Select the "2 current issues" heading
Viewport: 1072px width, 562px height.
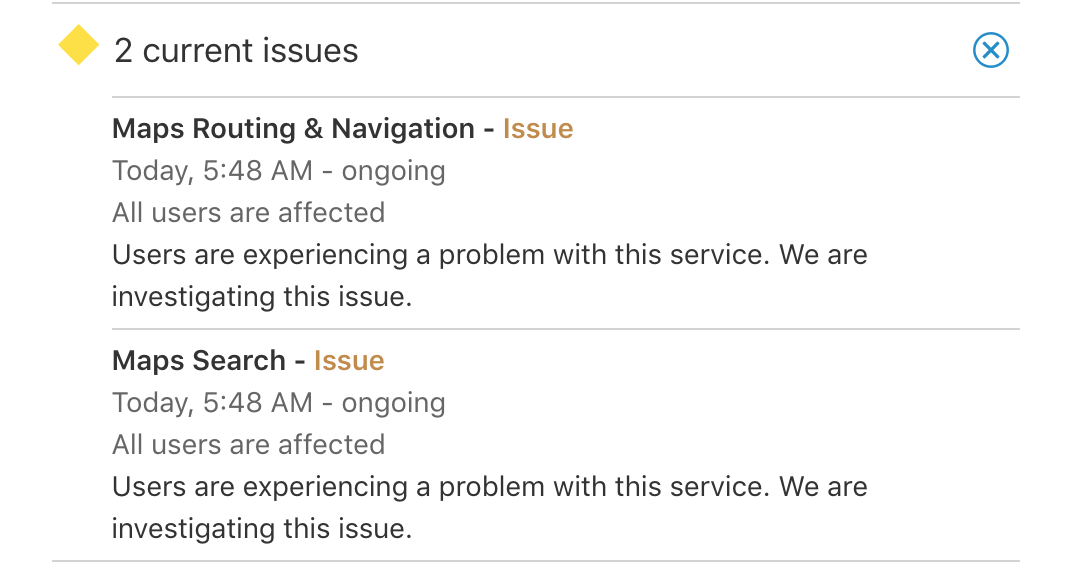click(x=236, y=51)
